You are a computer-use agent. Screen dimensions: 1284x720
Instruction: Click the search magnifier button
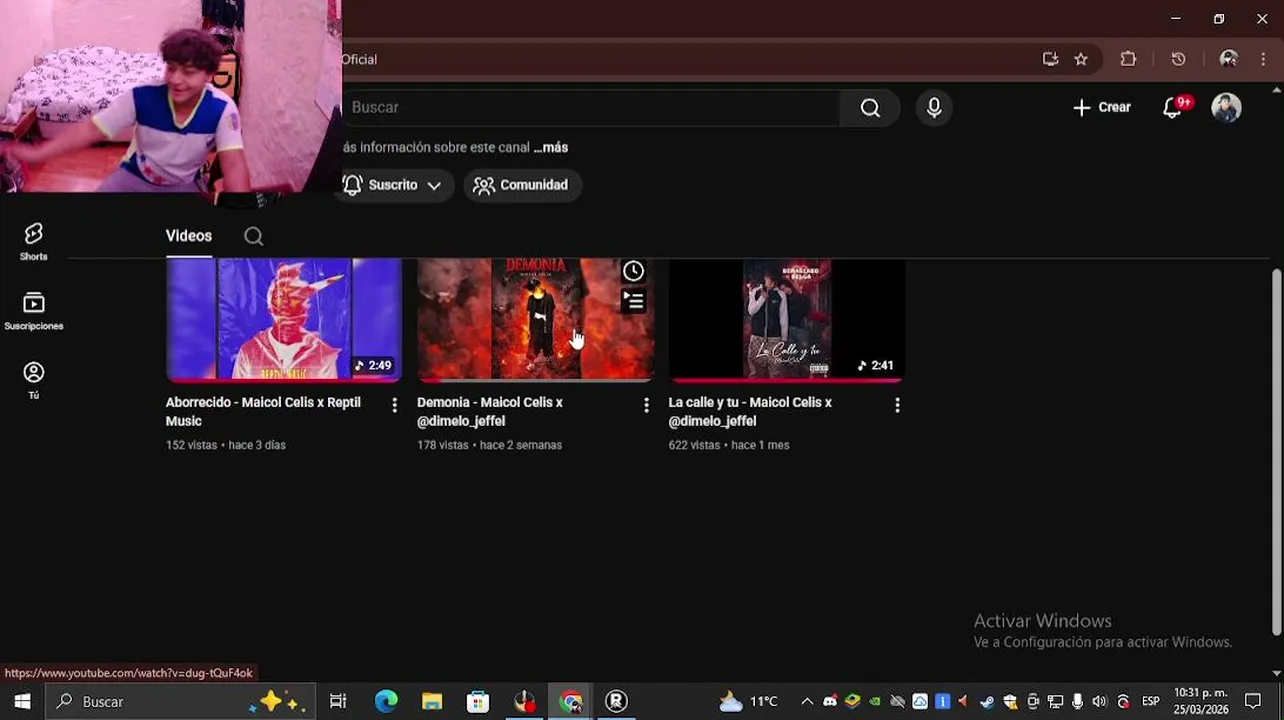coord(870,108)
